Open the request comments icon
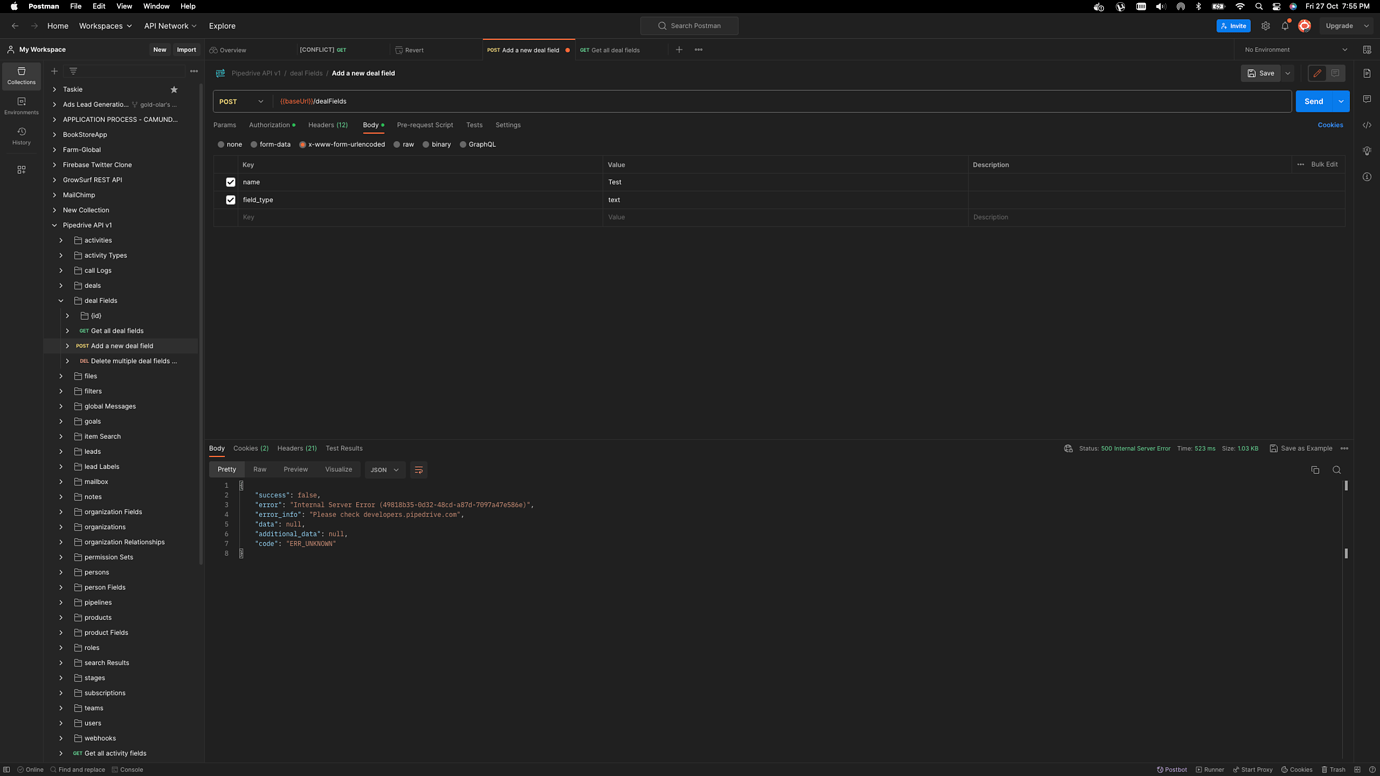1380x776 pixels. coord(1367,99)
